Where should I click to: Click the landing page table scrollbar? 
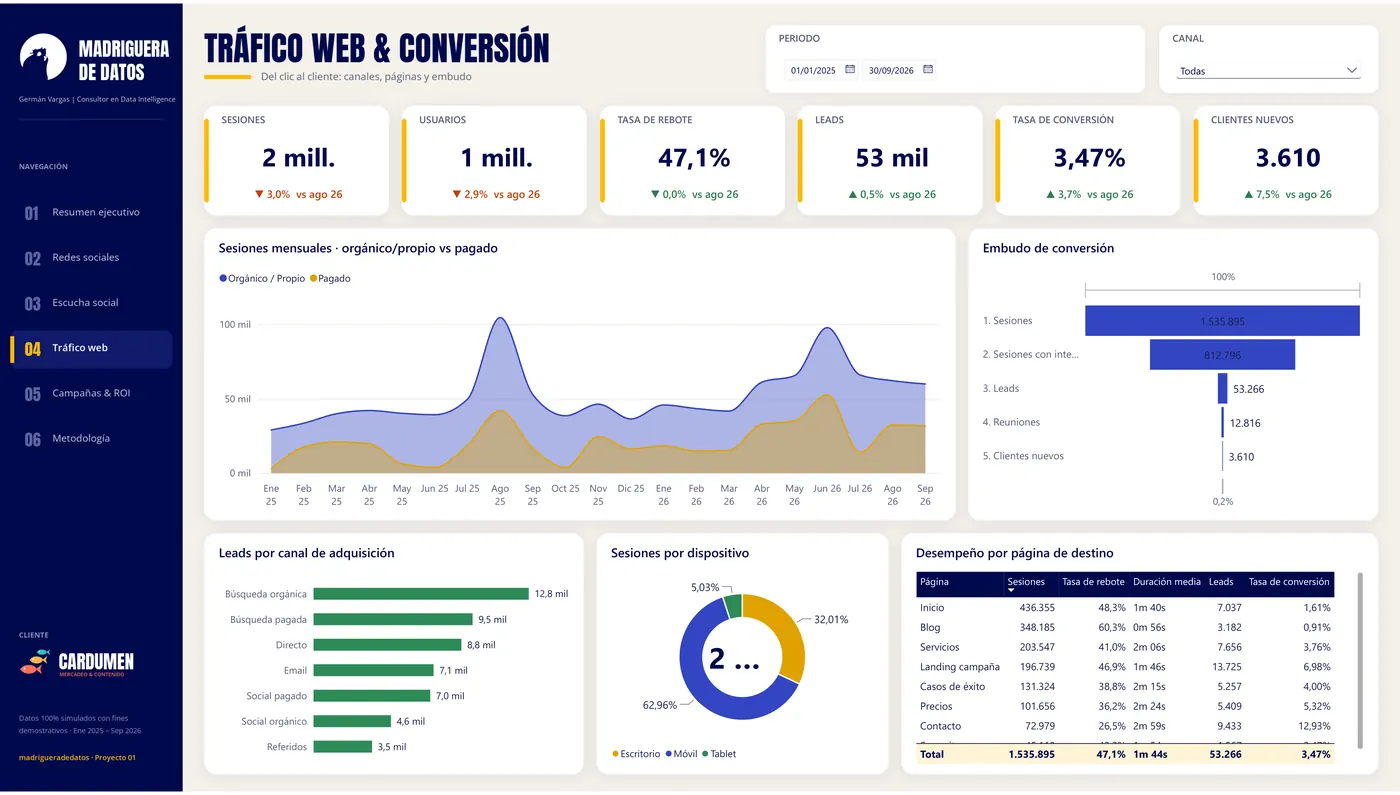tap(1360, 660)
